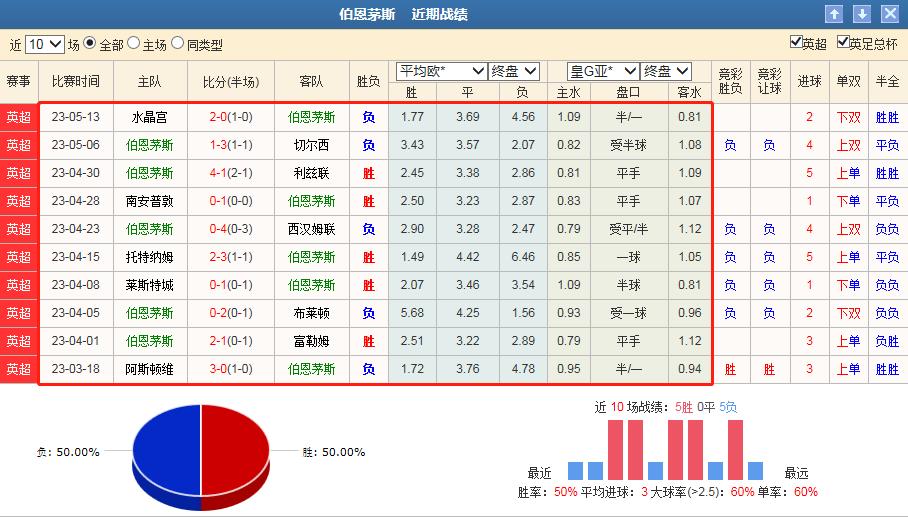Viewport: 908px width, 517px height.
Task: Open 切尔西 team link
Action: coord(312,145)
